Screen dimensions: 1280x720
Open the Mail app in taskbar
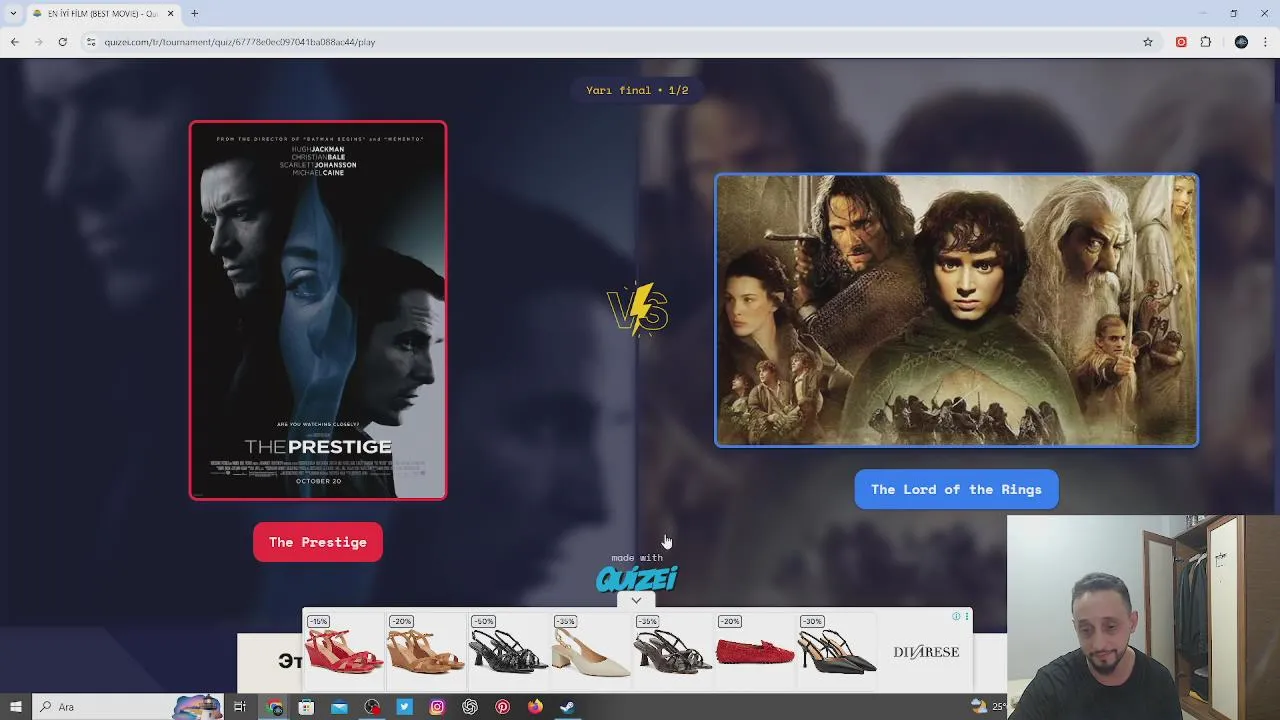339,707
